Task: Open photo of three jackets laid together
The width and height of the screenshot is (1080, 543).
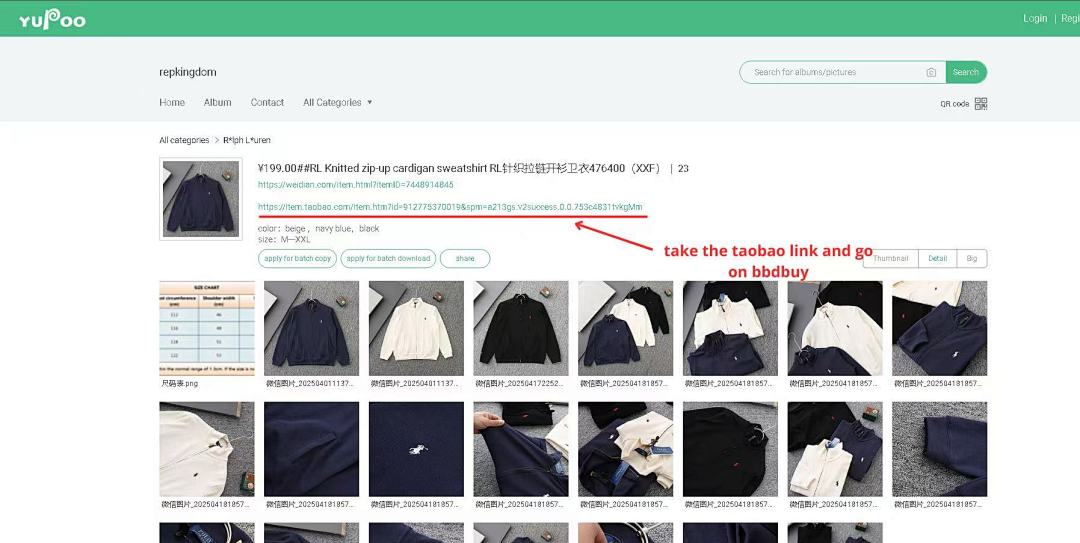Action: click(x=625, y=328)
